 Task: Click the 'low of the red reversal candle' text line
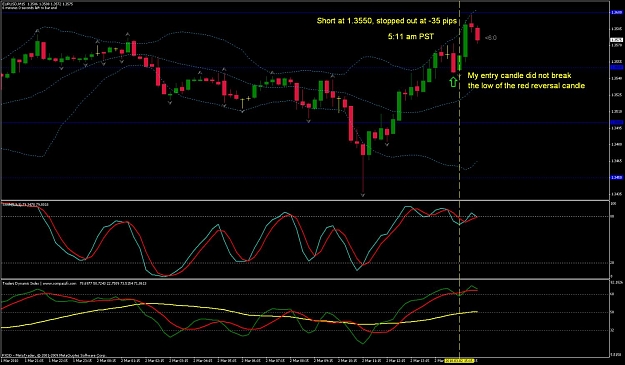(x=526, y=86)
